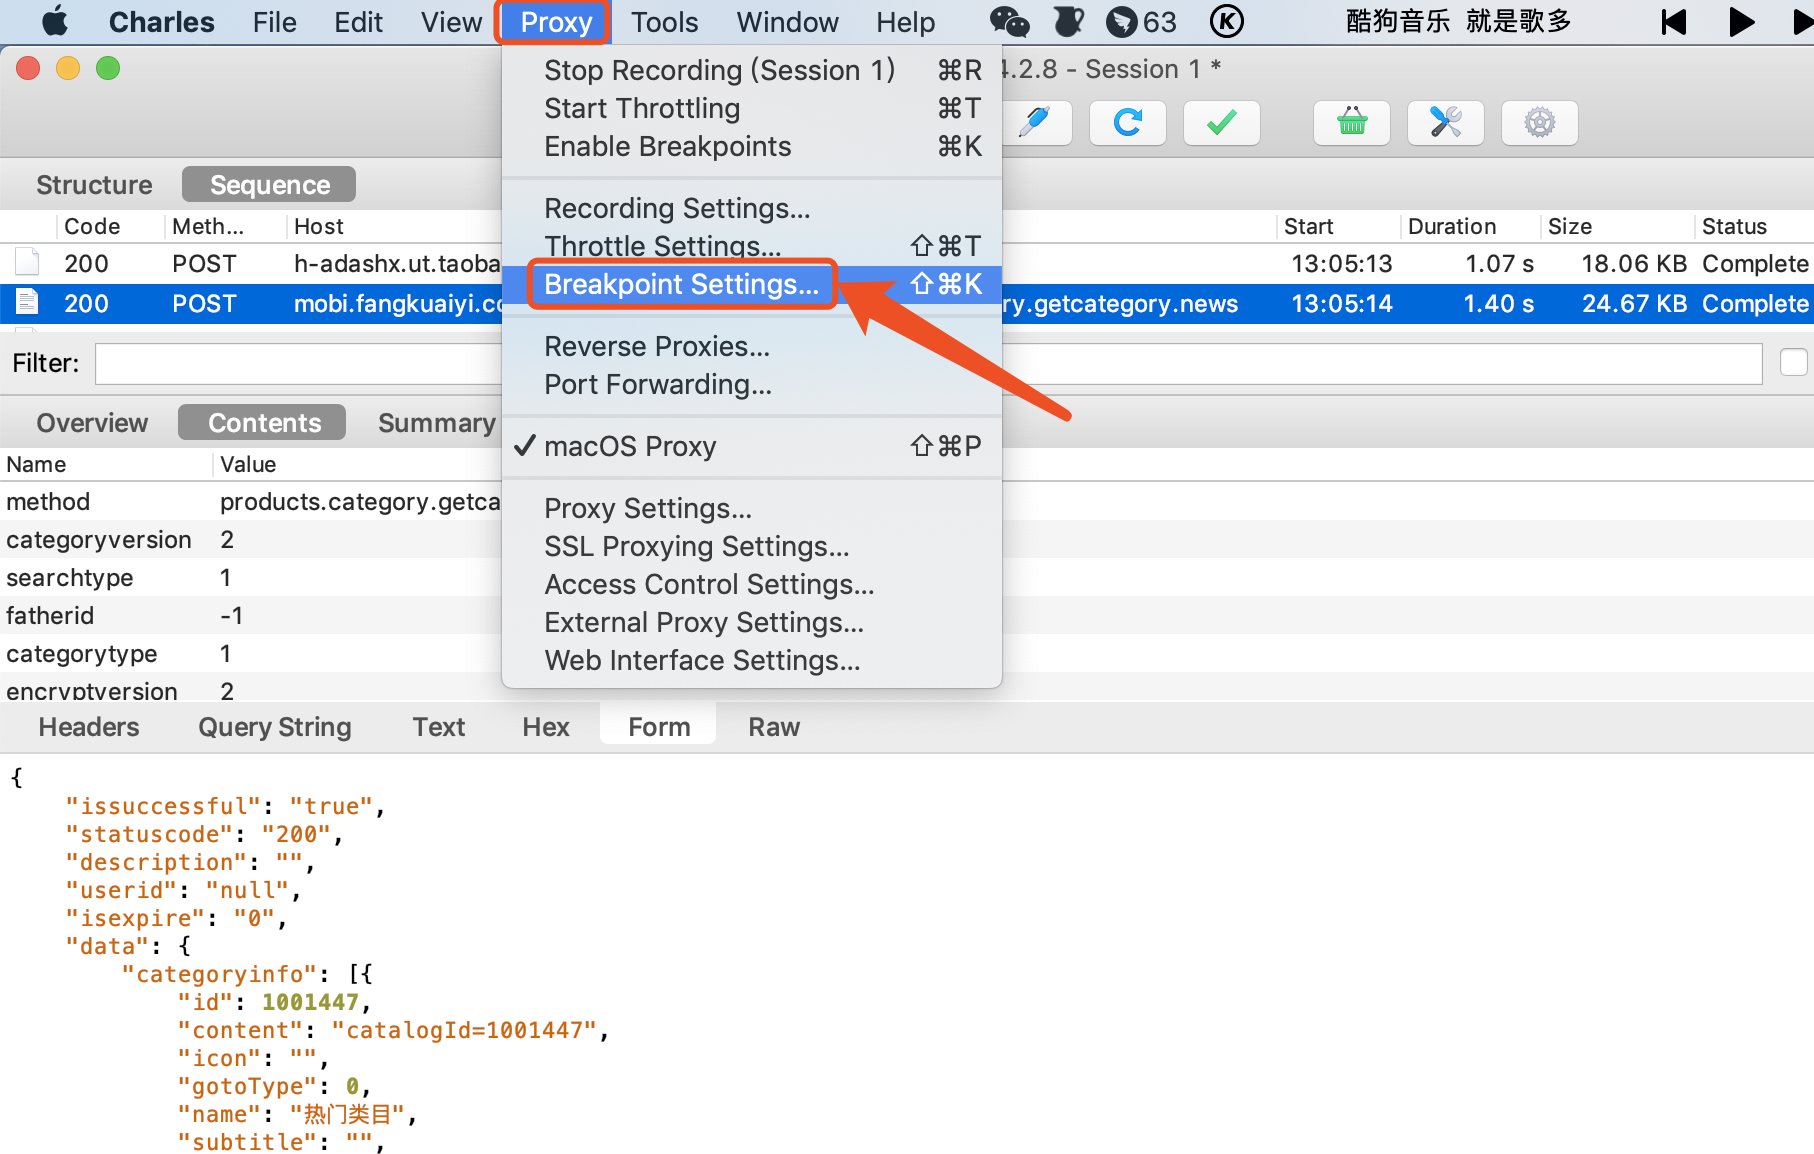Sort by the Code column header
This screenshot has width=1814, height=1154.
[x=108, y=226]
